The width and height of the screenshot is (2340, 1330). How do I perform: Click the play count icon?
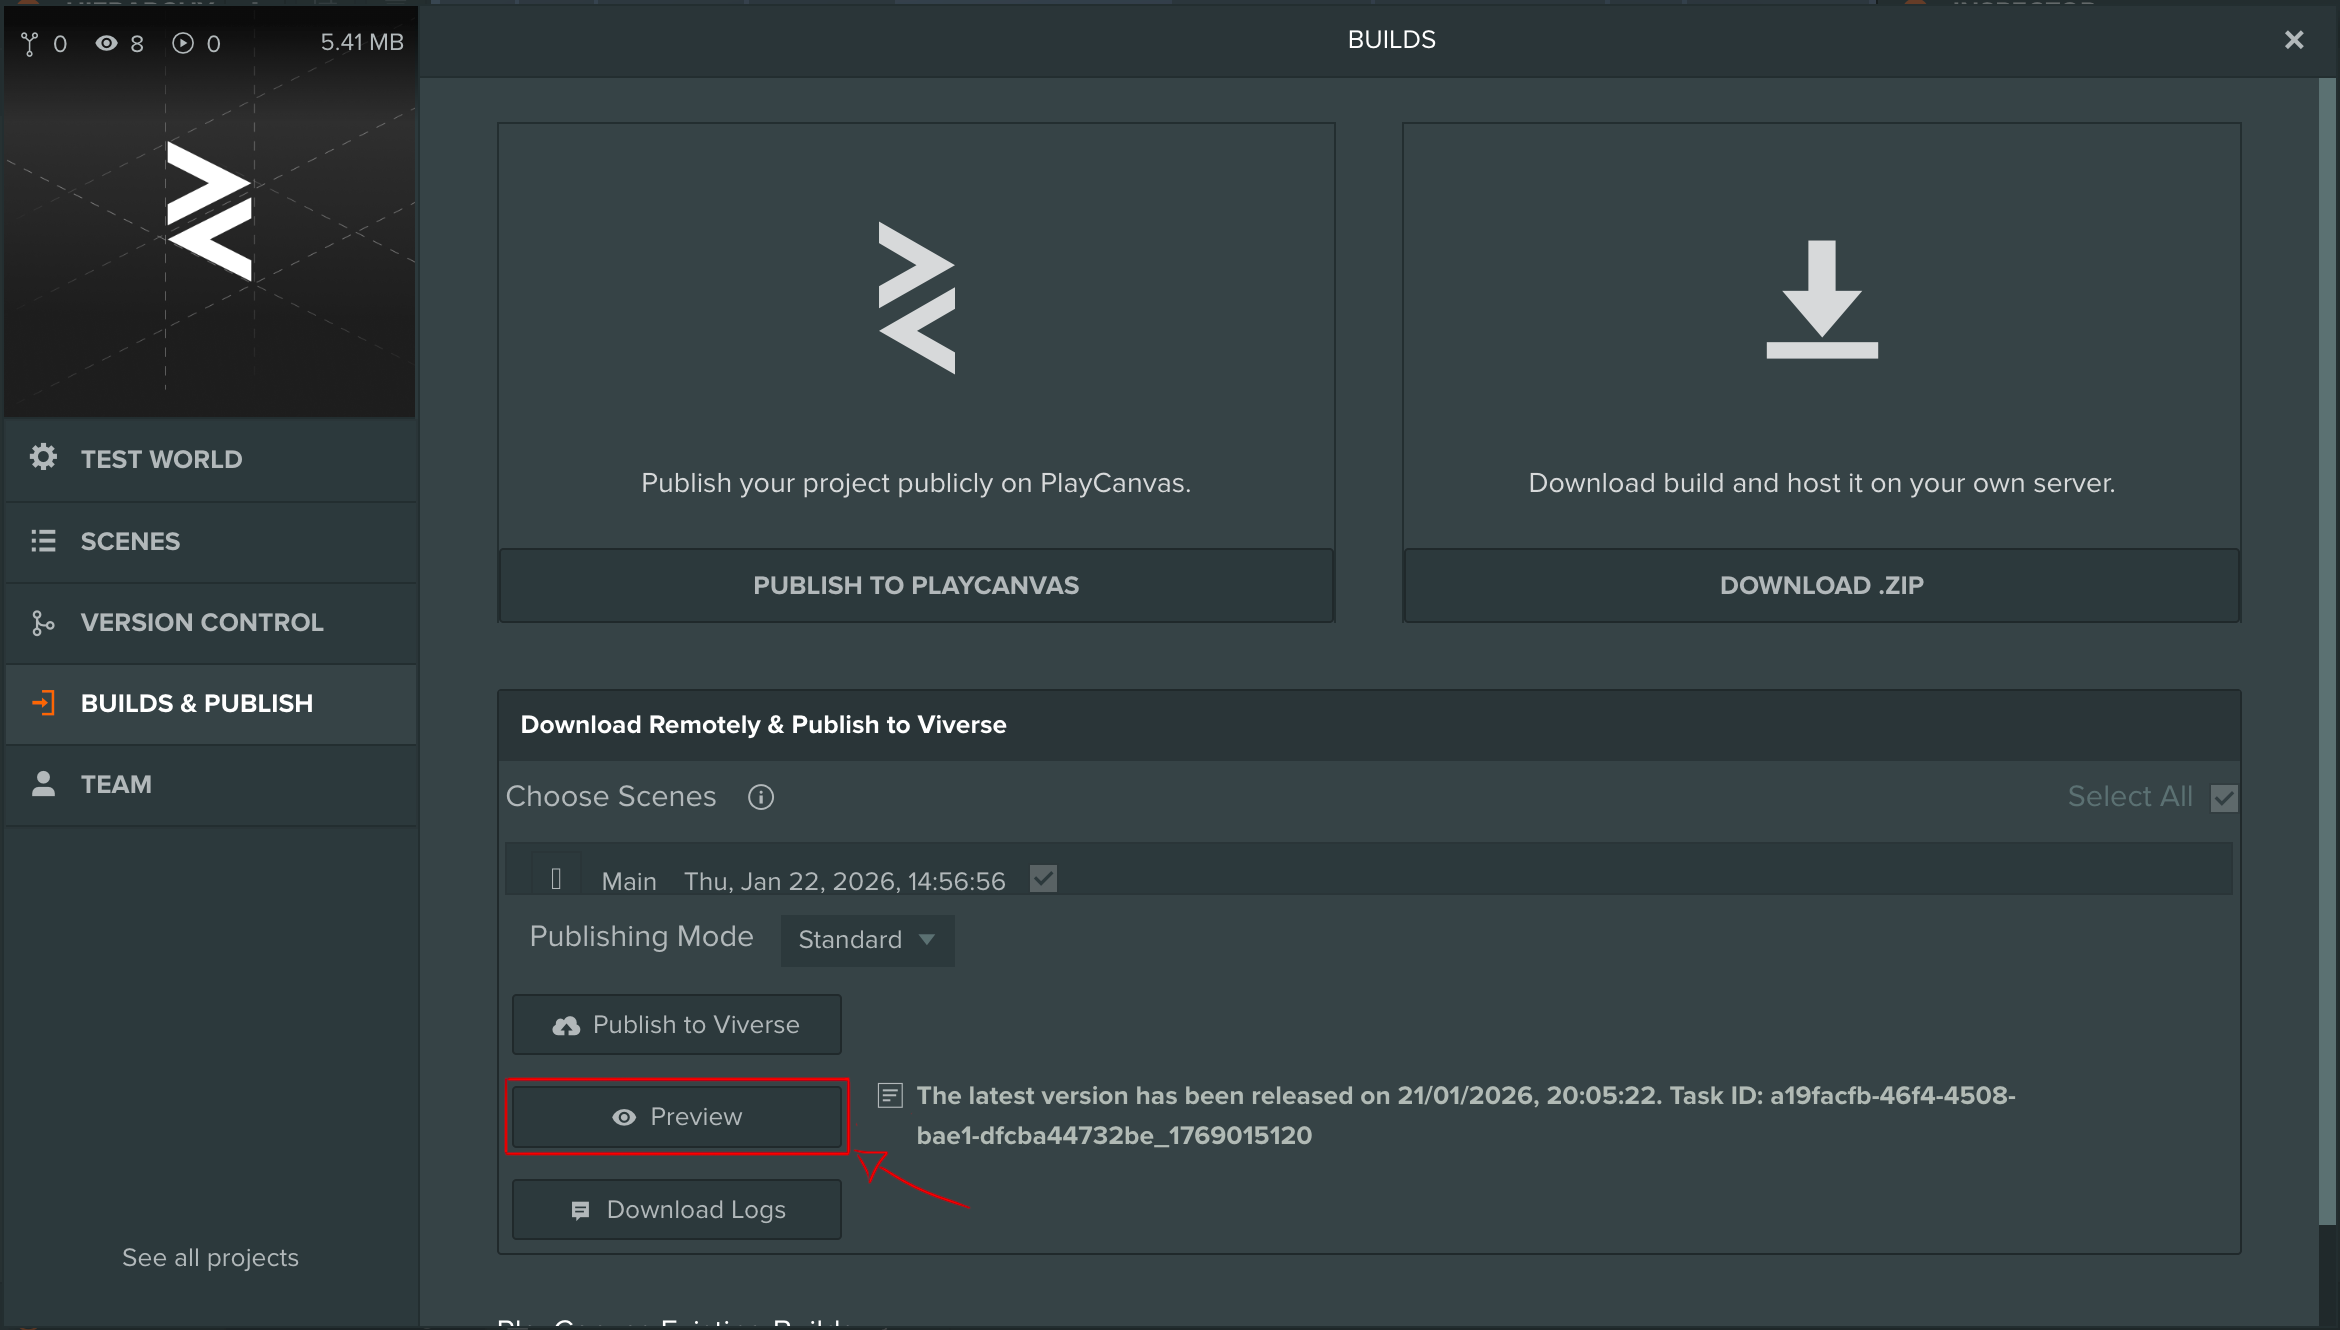coord(182,43)
